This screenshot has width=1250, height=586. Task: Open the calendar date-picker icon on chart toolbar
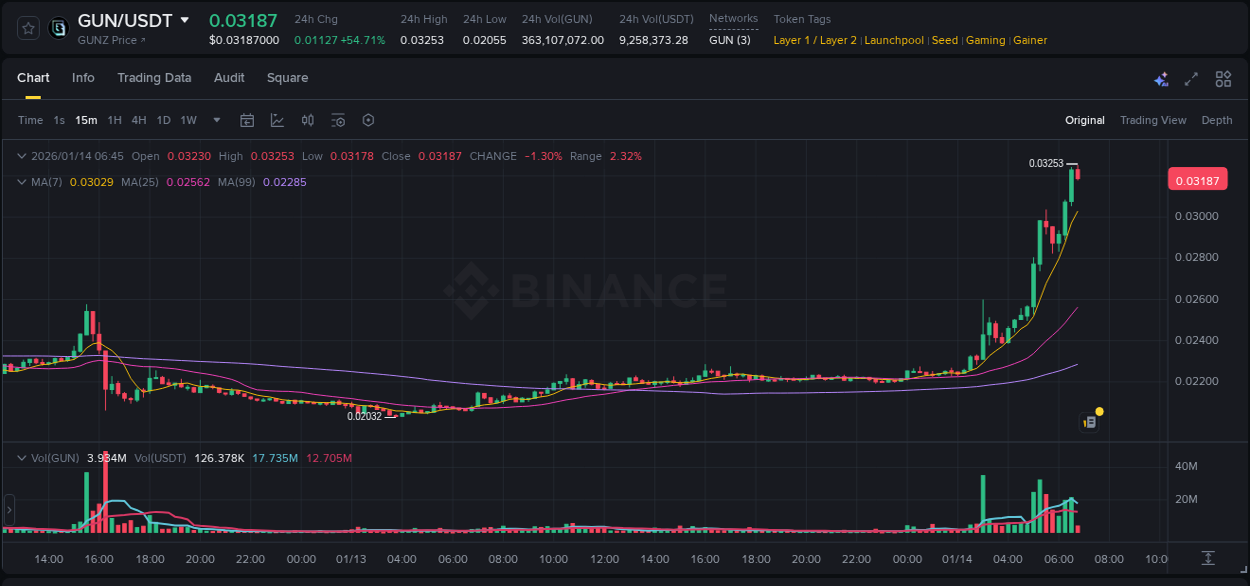pos(247,120)
